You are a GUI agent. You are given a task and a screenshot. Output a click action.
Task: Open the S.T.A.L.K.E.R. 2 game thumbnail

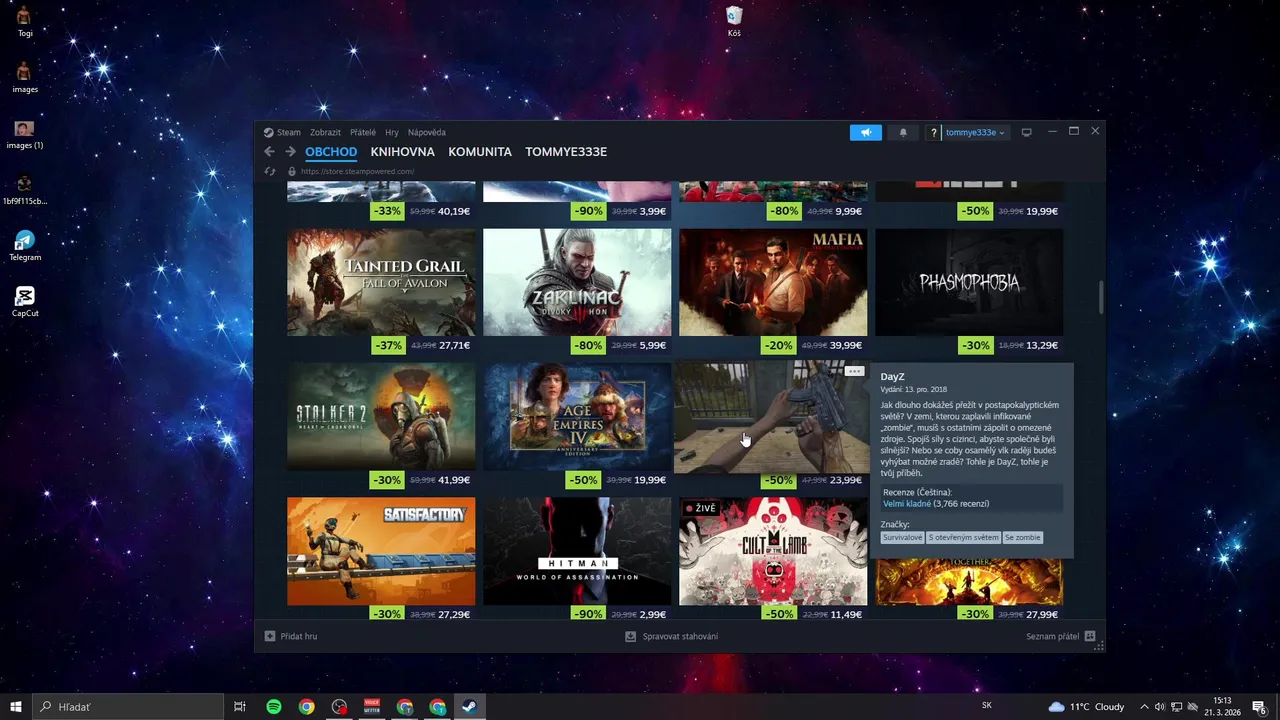[381, 417]
